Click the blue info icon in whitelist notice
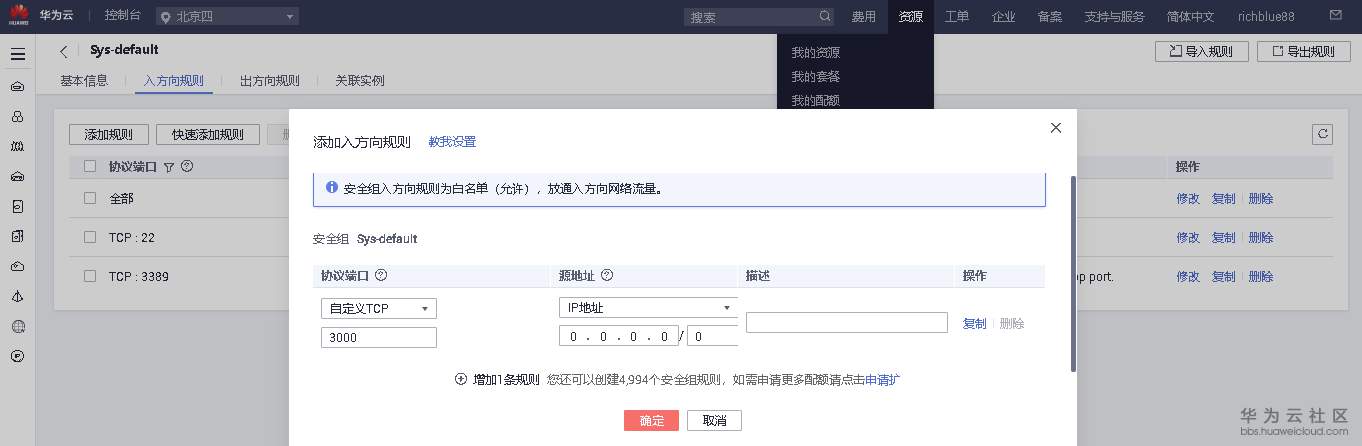1362x446 pixels. (x=332, y=187)
